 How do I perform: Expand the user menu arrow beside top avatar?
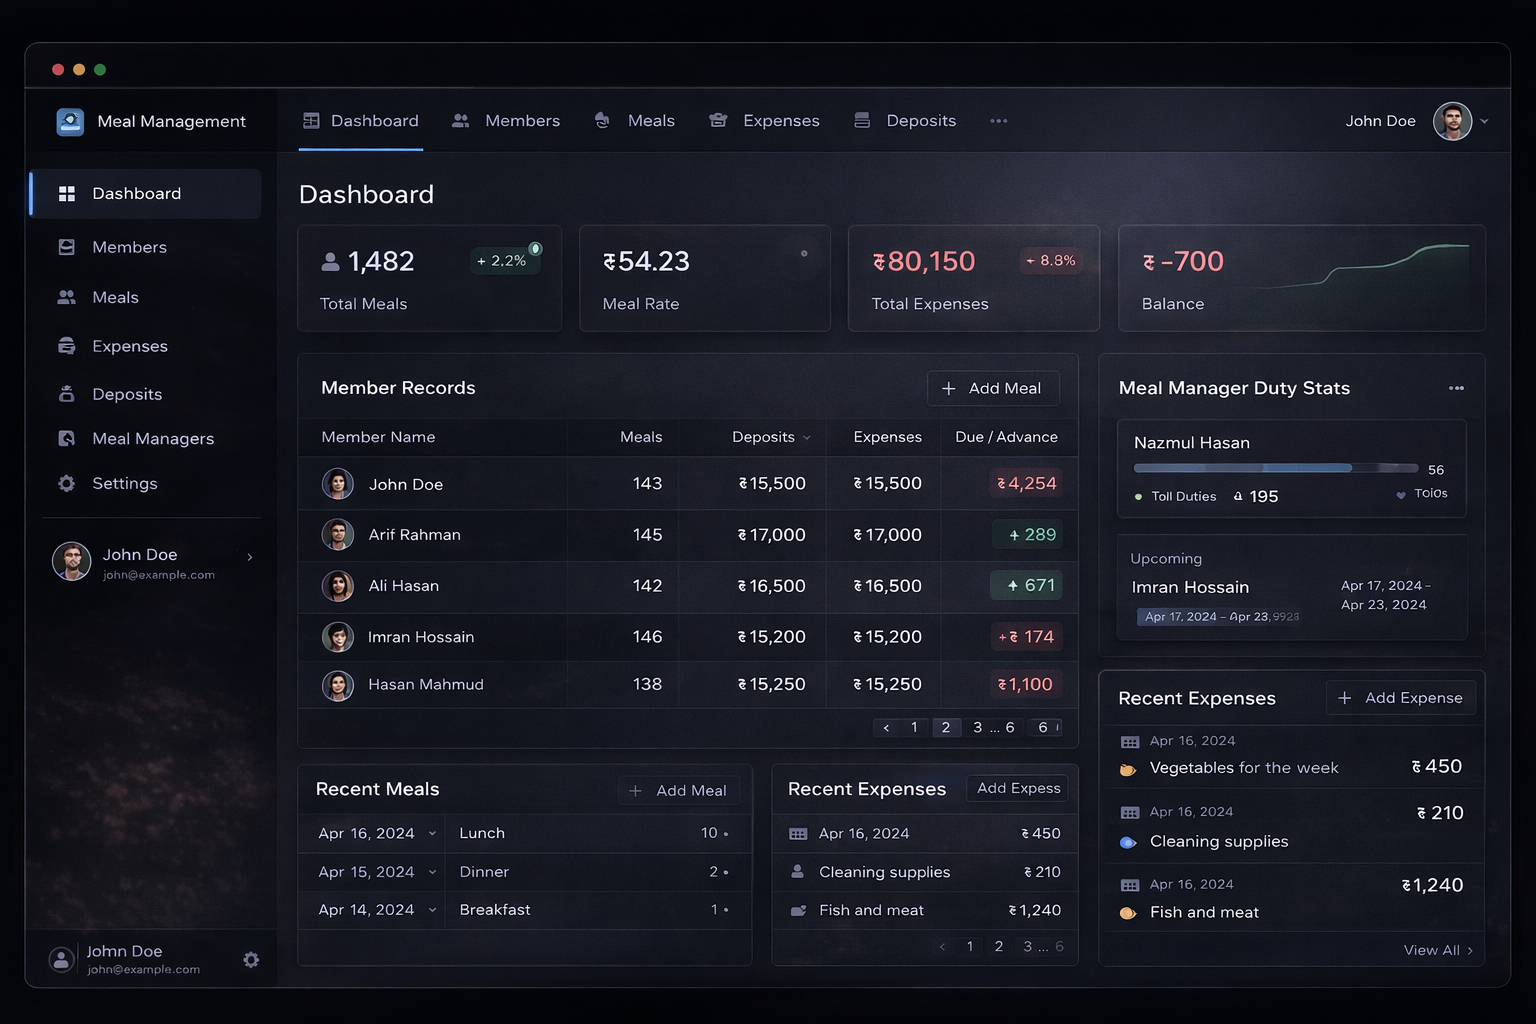[1485, 121]
